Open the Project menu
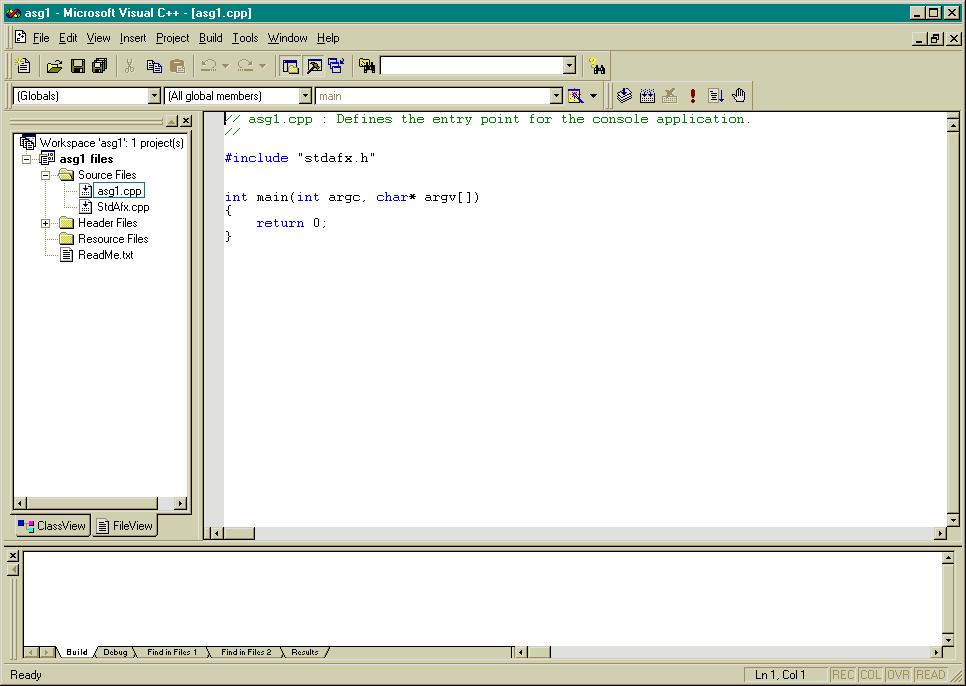This screenshot has width=966, height=686. click(172, 38)
